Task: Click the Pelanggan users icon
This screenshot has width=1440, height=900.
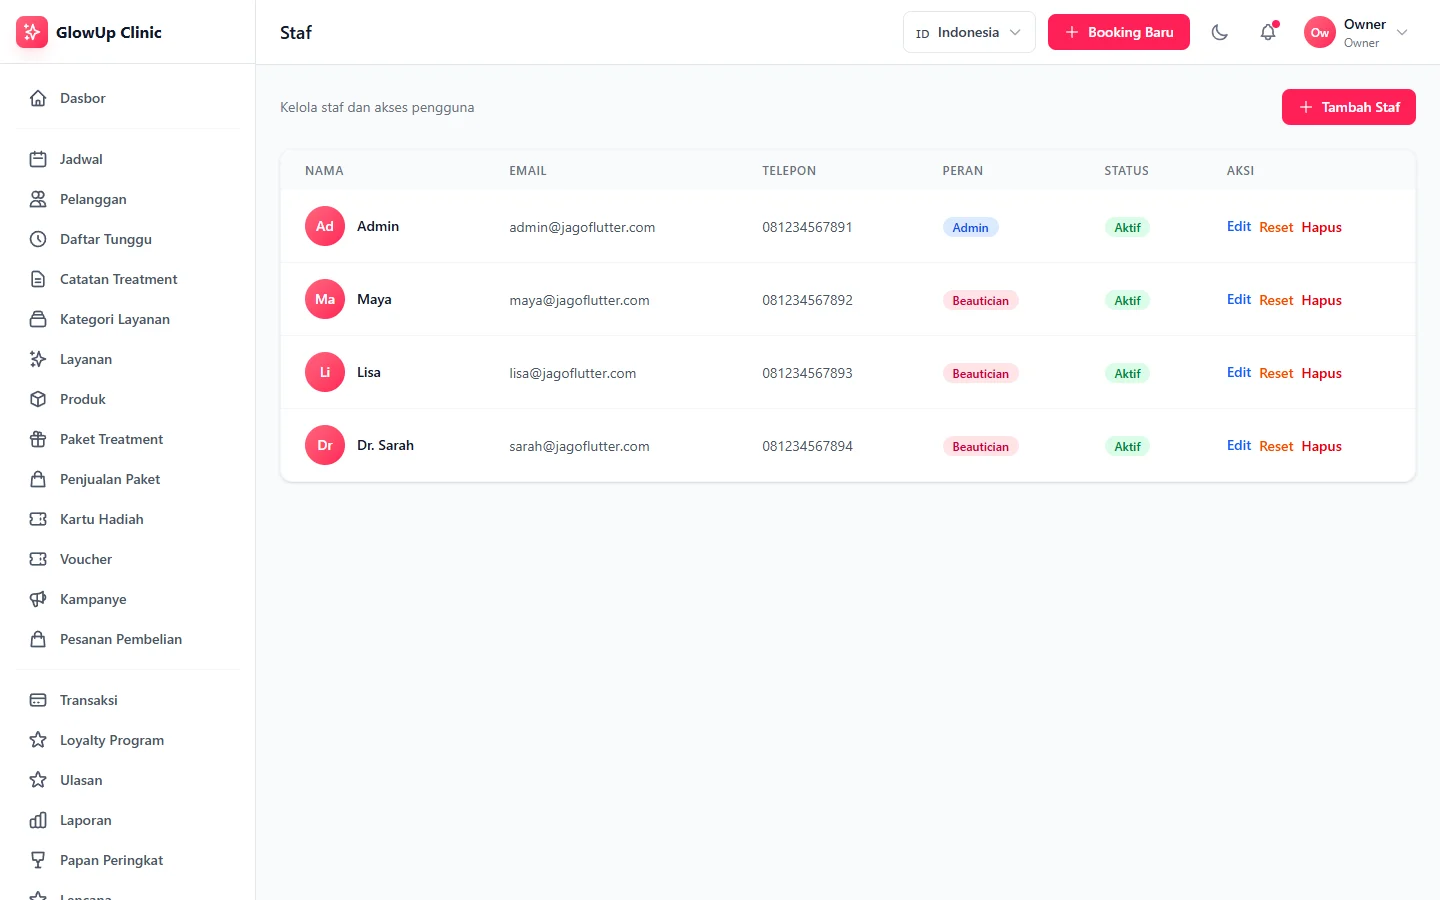Action: click(x=38, y=199)
